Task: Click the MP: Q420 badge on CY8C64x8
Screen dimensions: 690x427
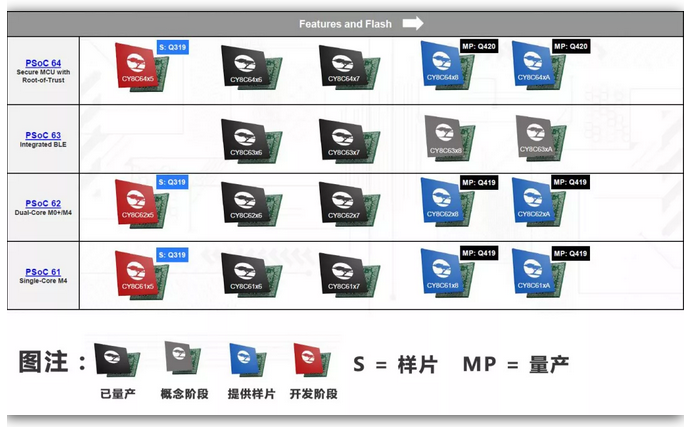Action: click(x=479, y=46)
